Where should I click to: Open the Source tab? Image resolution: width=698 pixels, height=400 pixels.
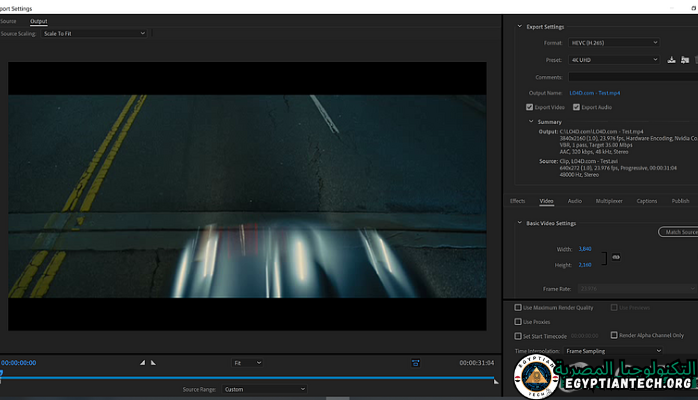[8, 20]
